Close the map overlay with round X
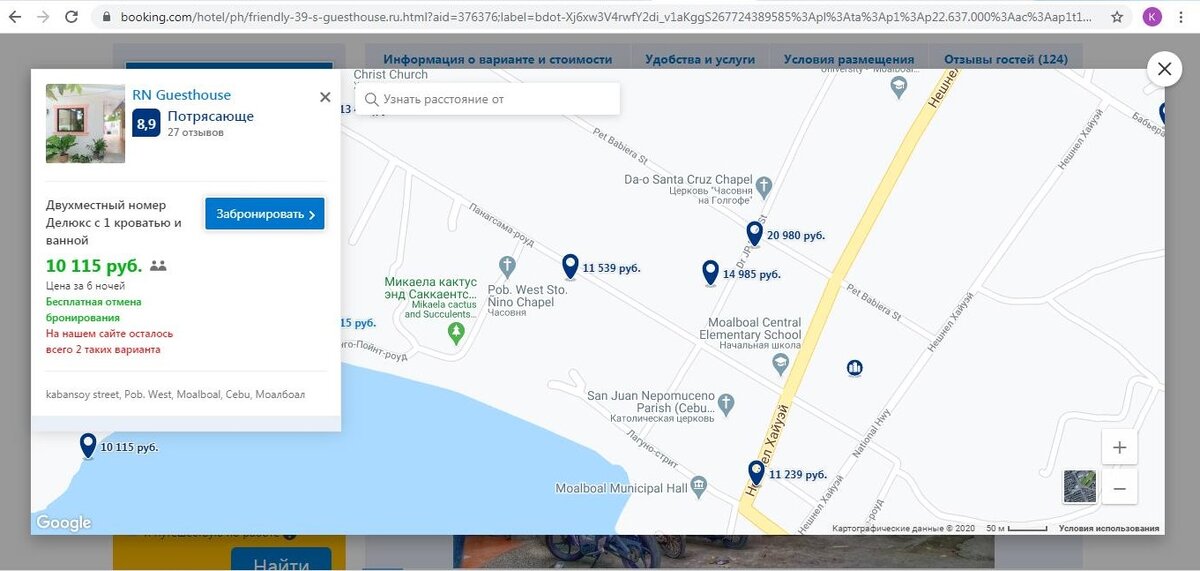The width and height of the screenshot is (1200, 571). [x=1164, y=69]
